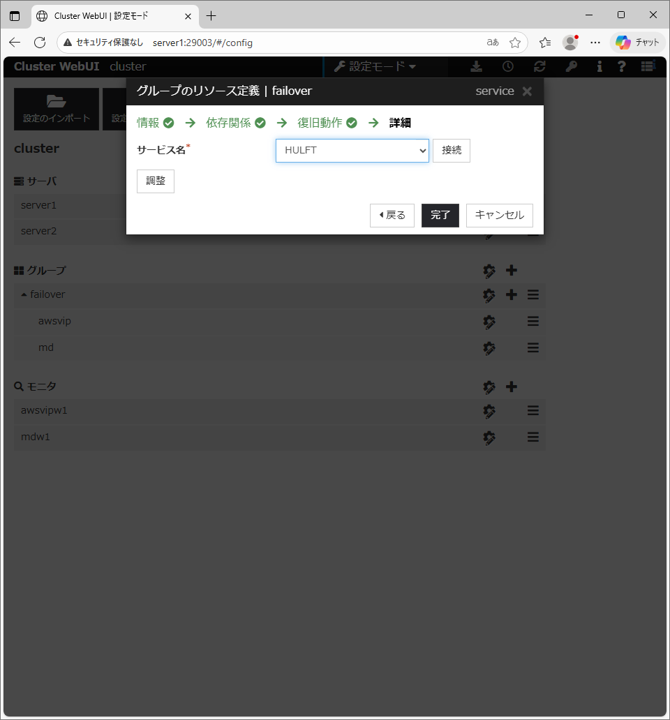The height and width of the screenshot is (720, 670).
Task: Click the browser page refresh icon
Action: 40,43
